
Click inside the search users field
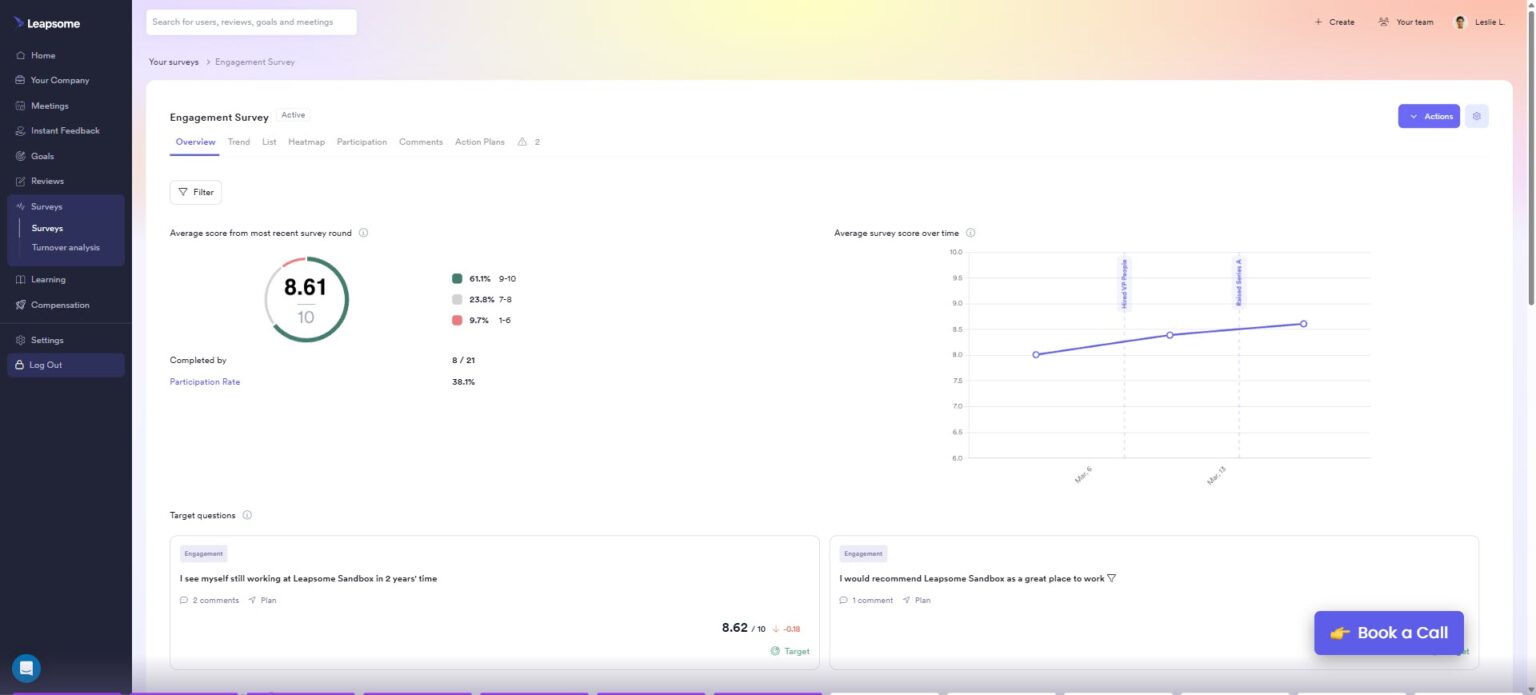pos(251,21)
